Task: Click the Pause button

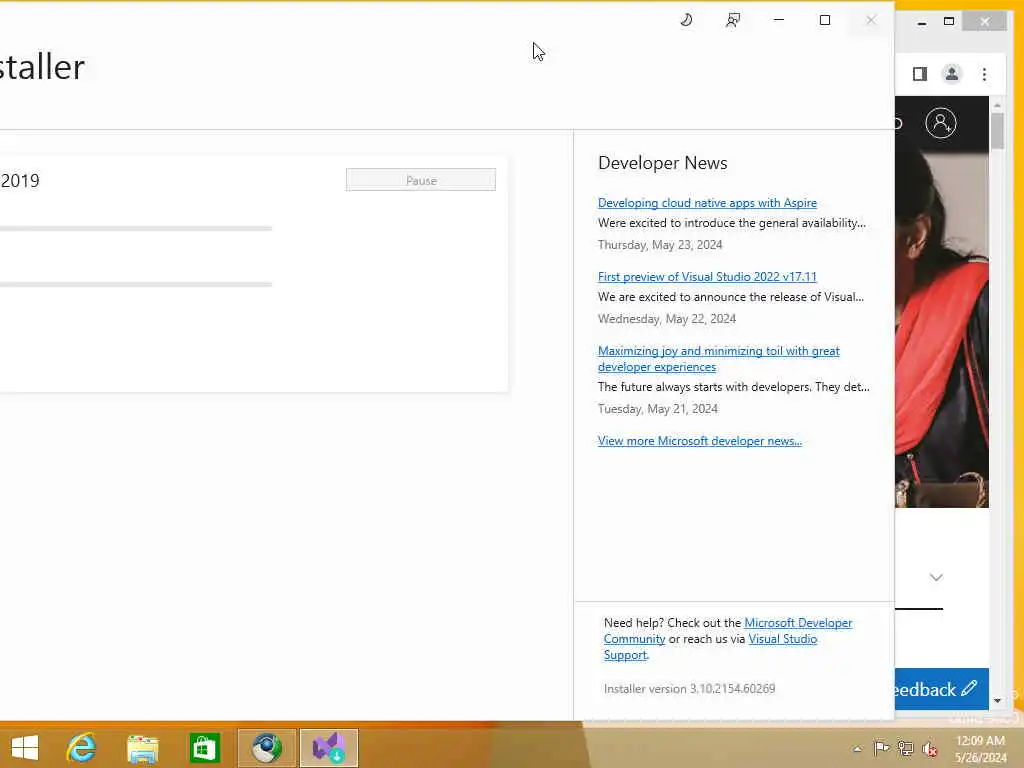Action: coord(421,180)
